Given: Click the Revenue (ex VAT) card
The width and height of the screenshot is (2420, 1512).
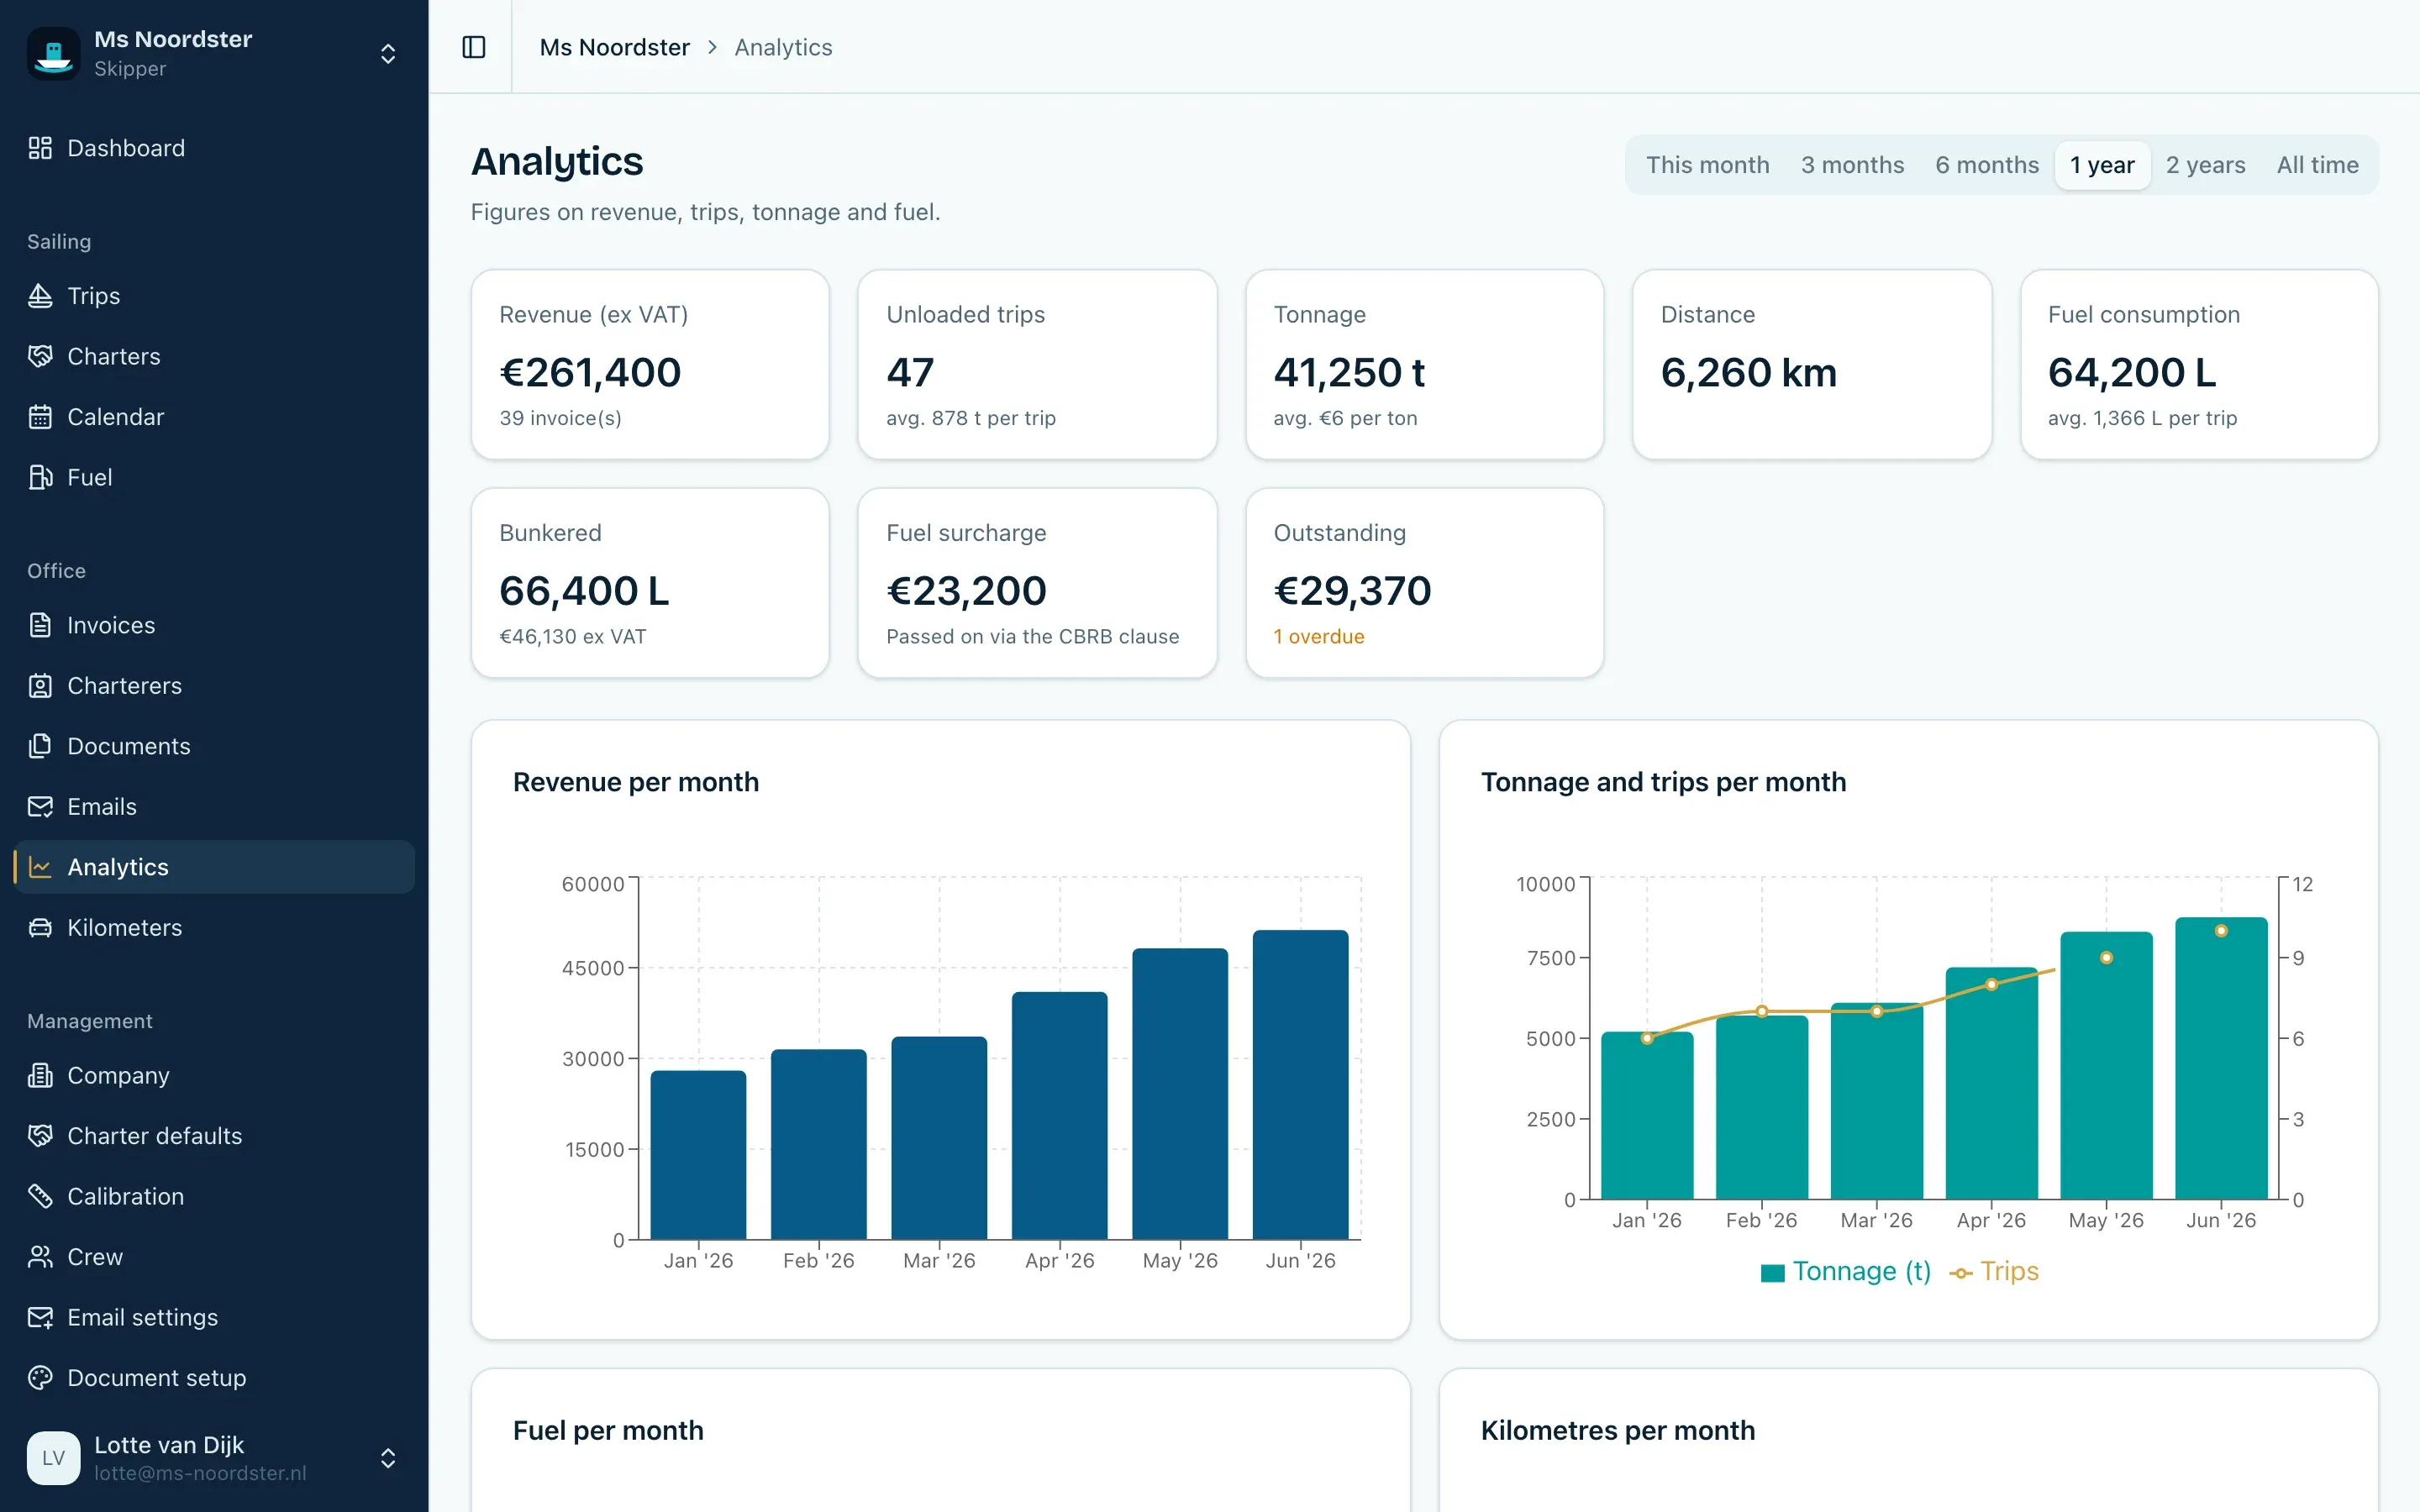Looking at the screenshot, I should click(650, 365).
